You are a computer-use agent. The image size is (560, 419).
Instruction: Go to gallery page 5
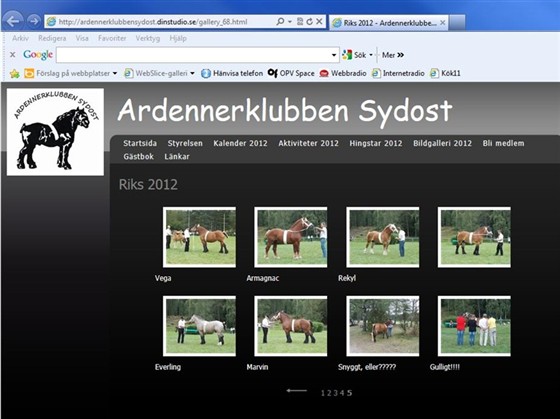coord(349,393)
